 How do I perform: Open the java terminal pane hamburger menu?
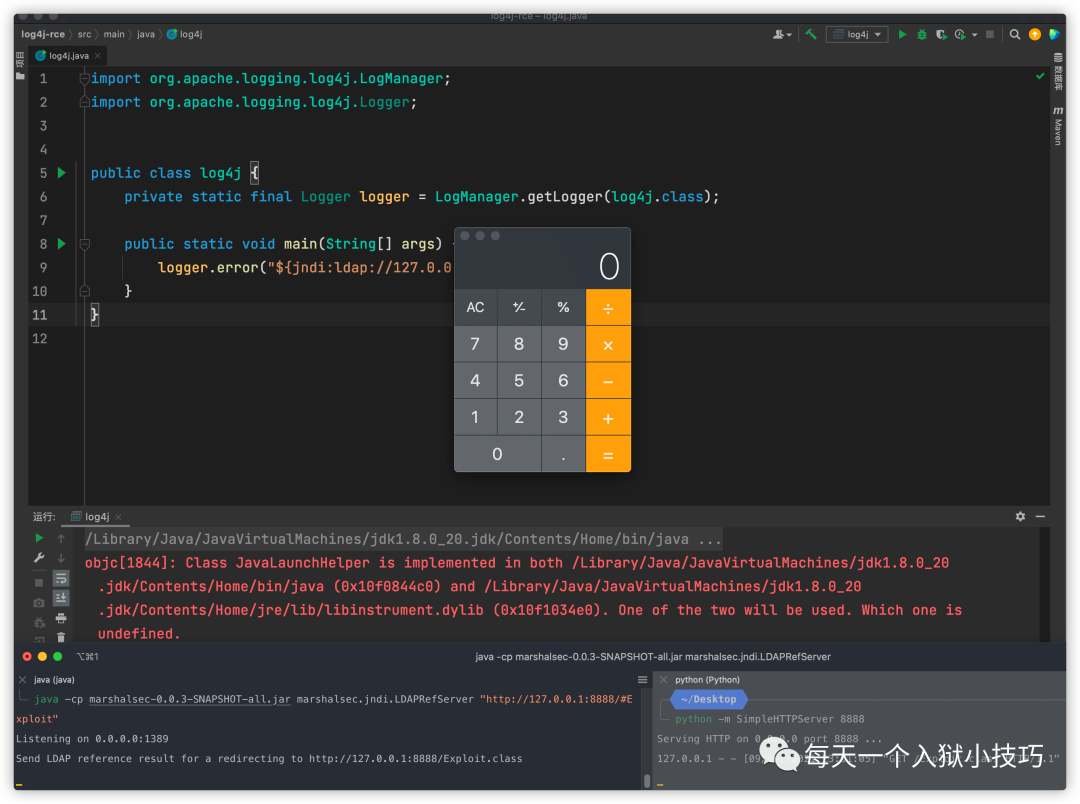pyautogui.click(x=643, y=679)
